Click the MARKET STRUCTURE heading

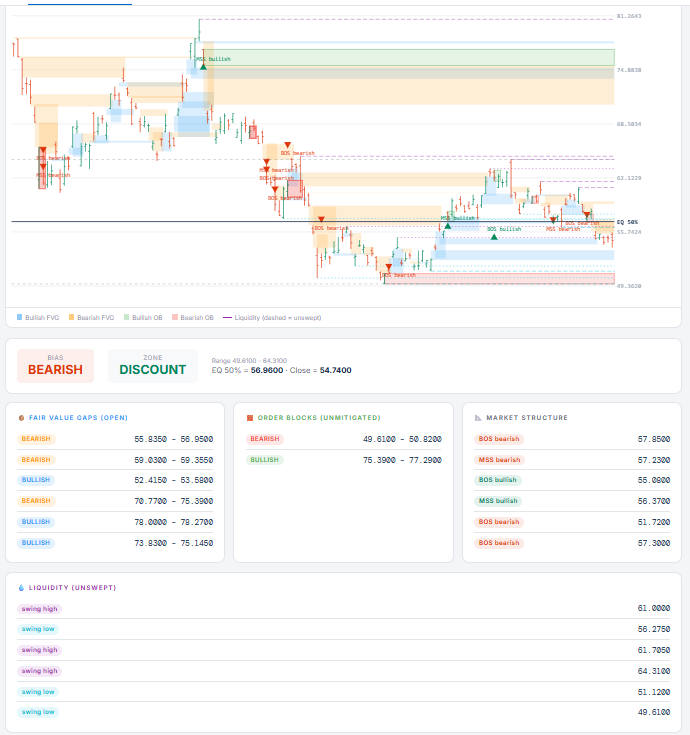tap(527, 418)
